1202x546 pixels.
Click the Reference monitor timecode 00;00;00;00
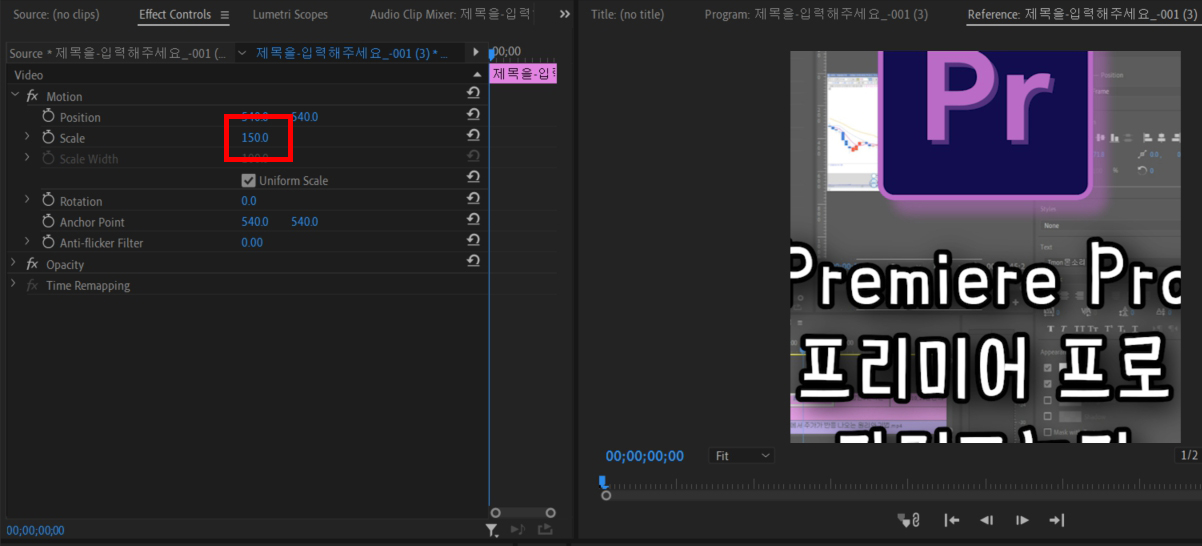(x=645, y=456)
